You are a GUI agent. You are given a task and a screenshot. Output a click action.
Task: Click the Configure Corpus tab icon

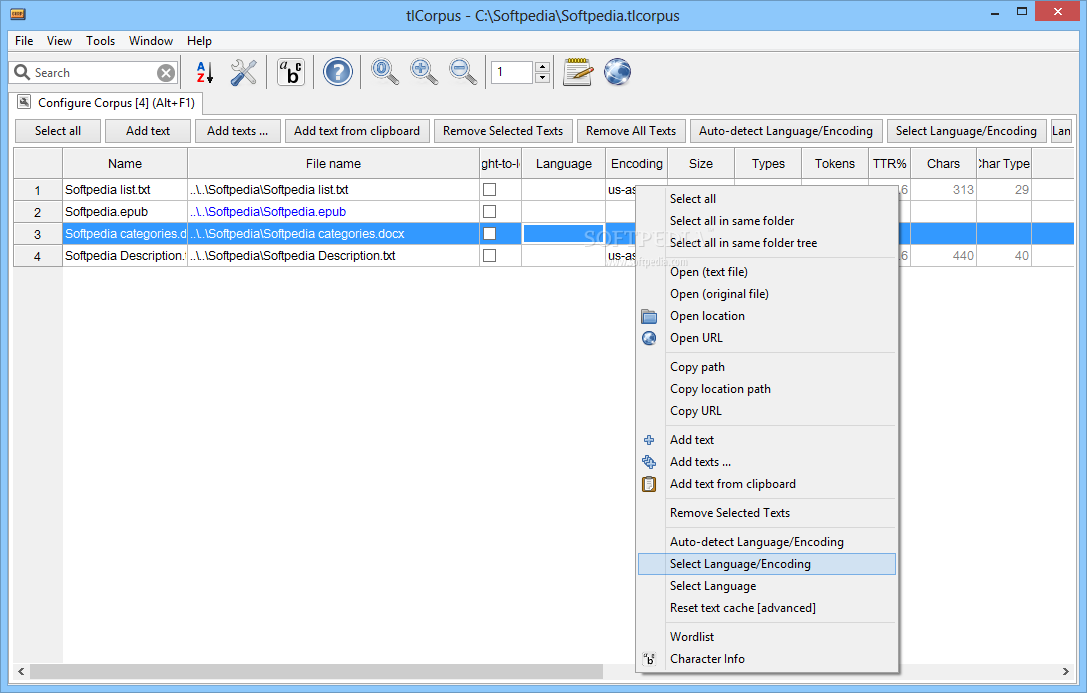pyautogui.click(x=24, y=102)
